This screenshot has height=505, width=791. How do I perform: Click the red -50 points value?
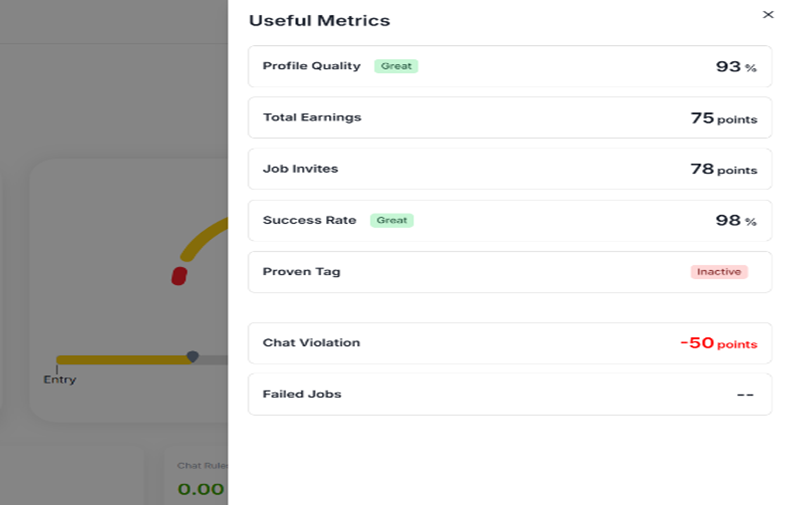coord(718,343)
